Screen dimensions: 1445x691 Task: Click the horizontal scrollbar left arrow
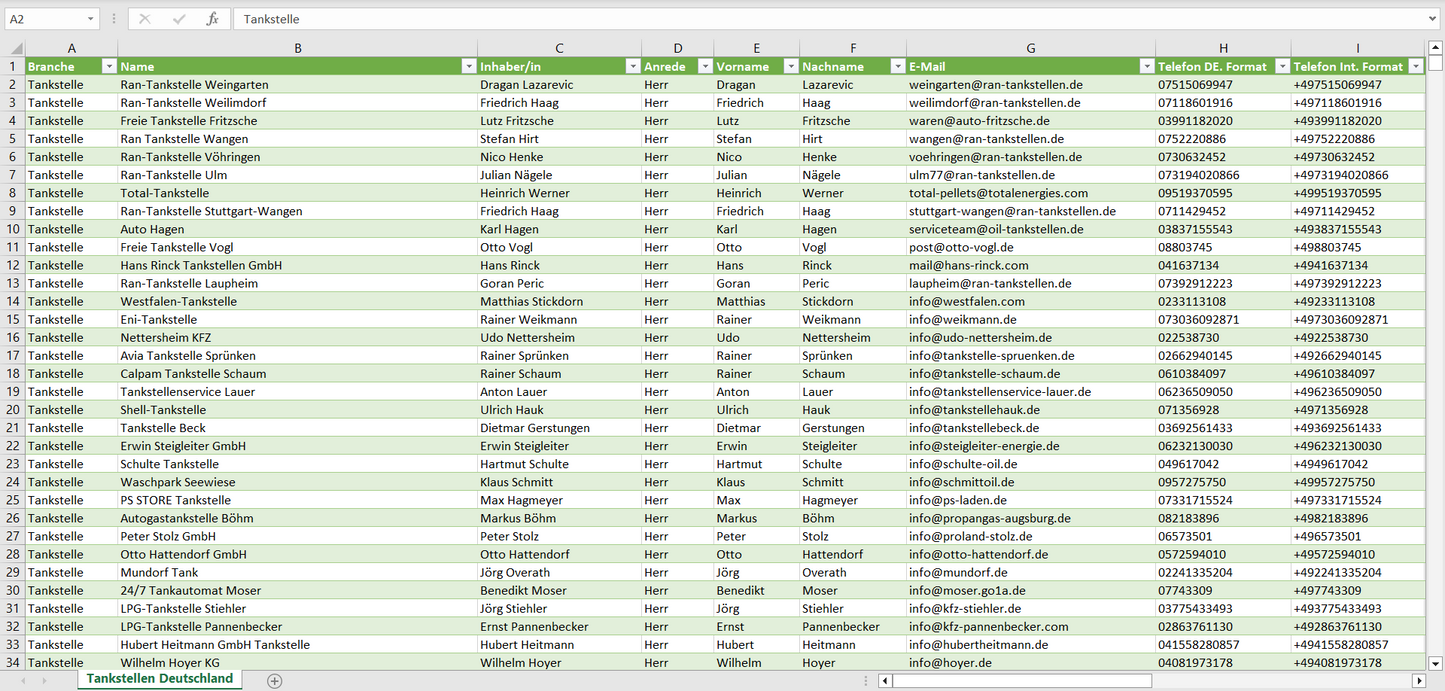885,680
